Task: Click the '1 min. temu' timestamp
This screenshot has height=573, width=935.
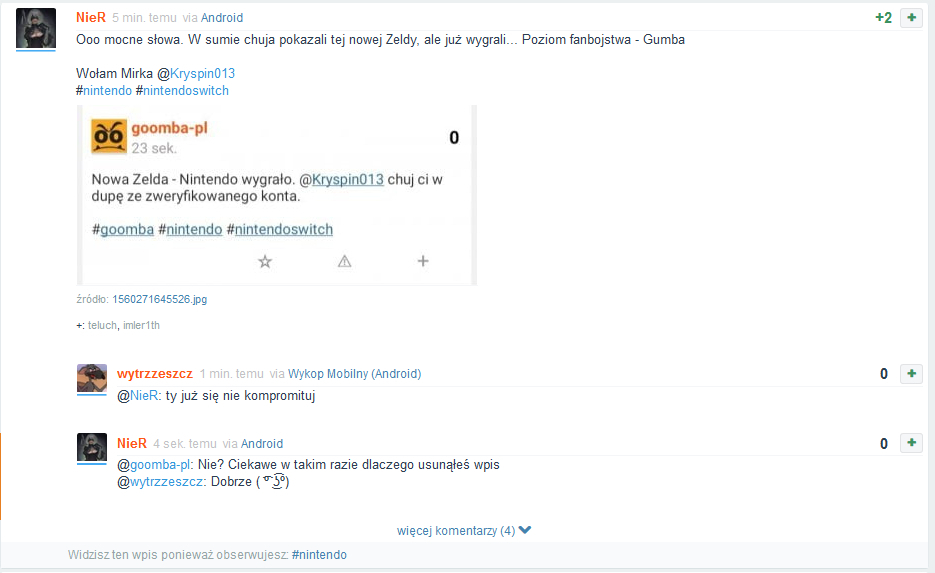Action: [x=231, y=374]
